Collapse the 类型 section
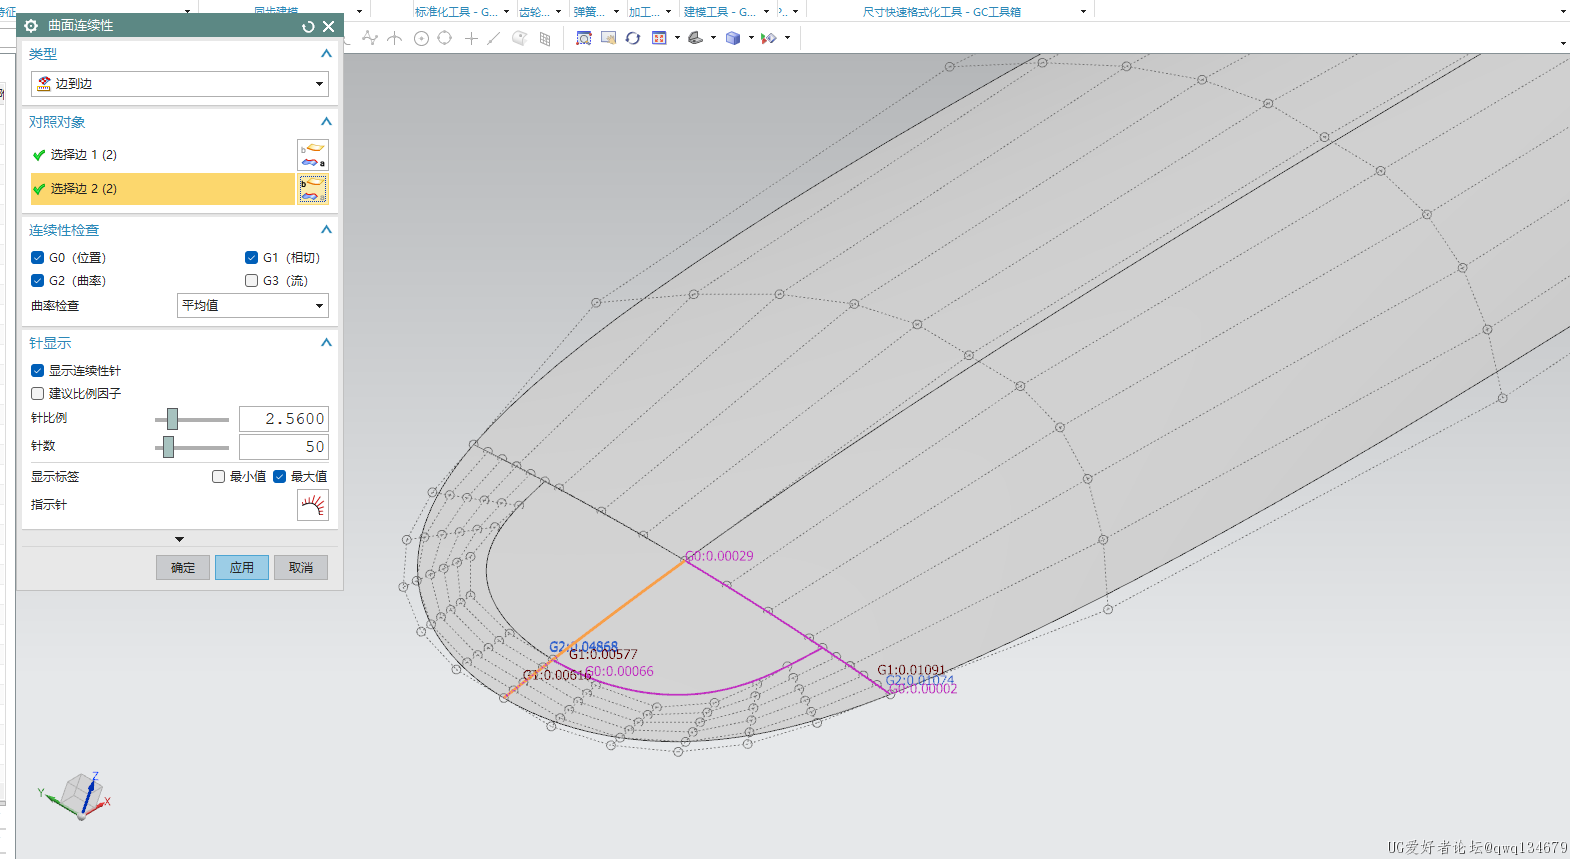This screenshot has height=859, width=1570. click(326, 54)
